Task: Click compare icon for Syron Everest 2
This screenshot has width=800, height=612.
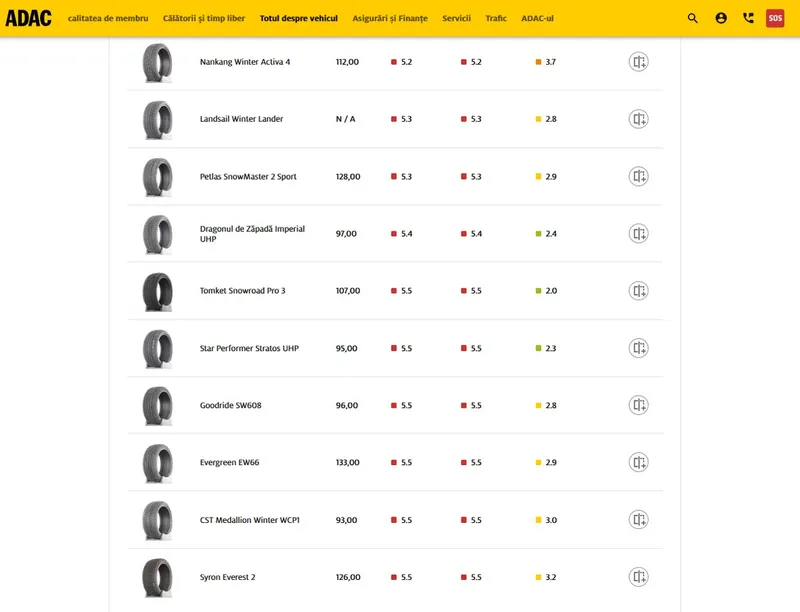Action: [639, 577]
